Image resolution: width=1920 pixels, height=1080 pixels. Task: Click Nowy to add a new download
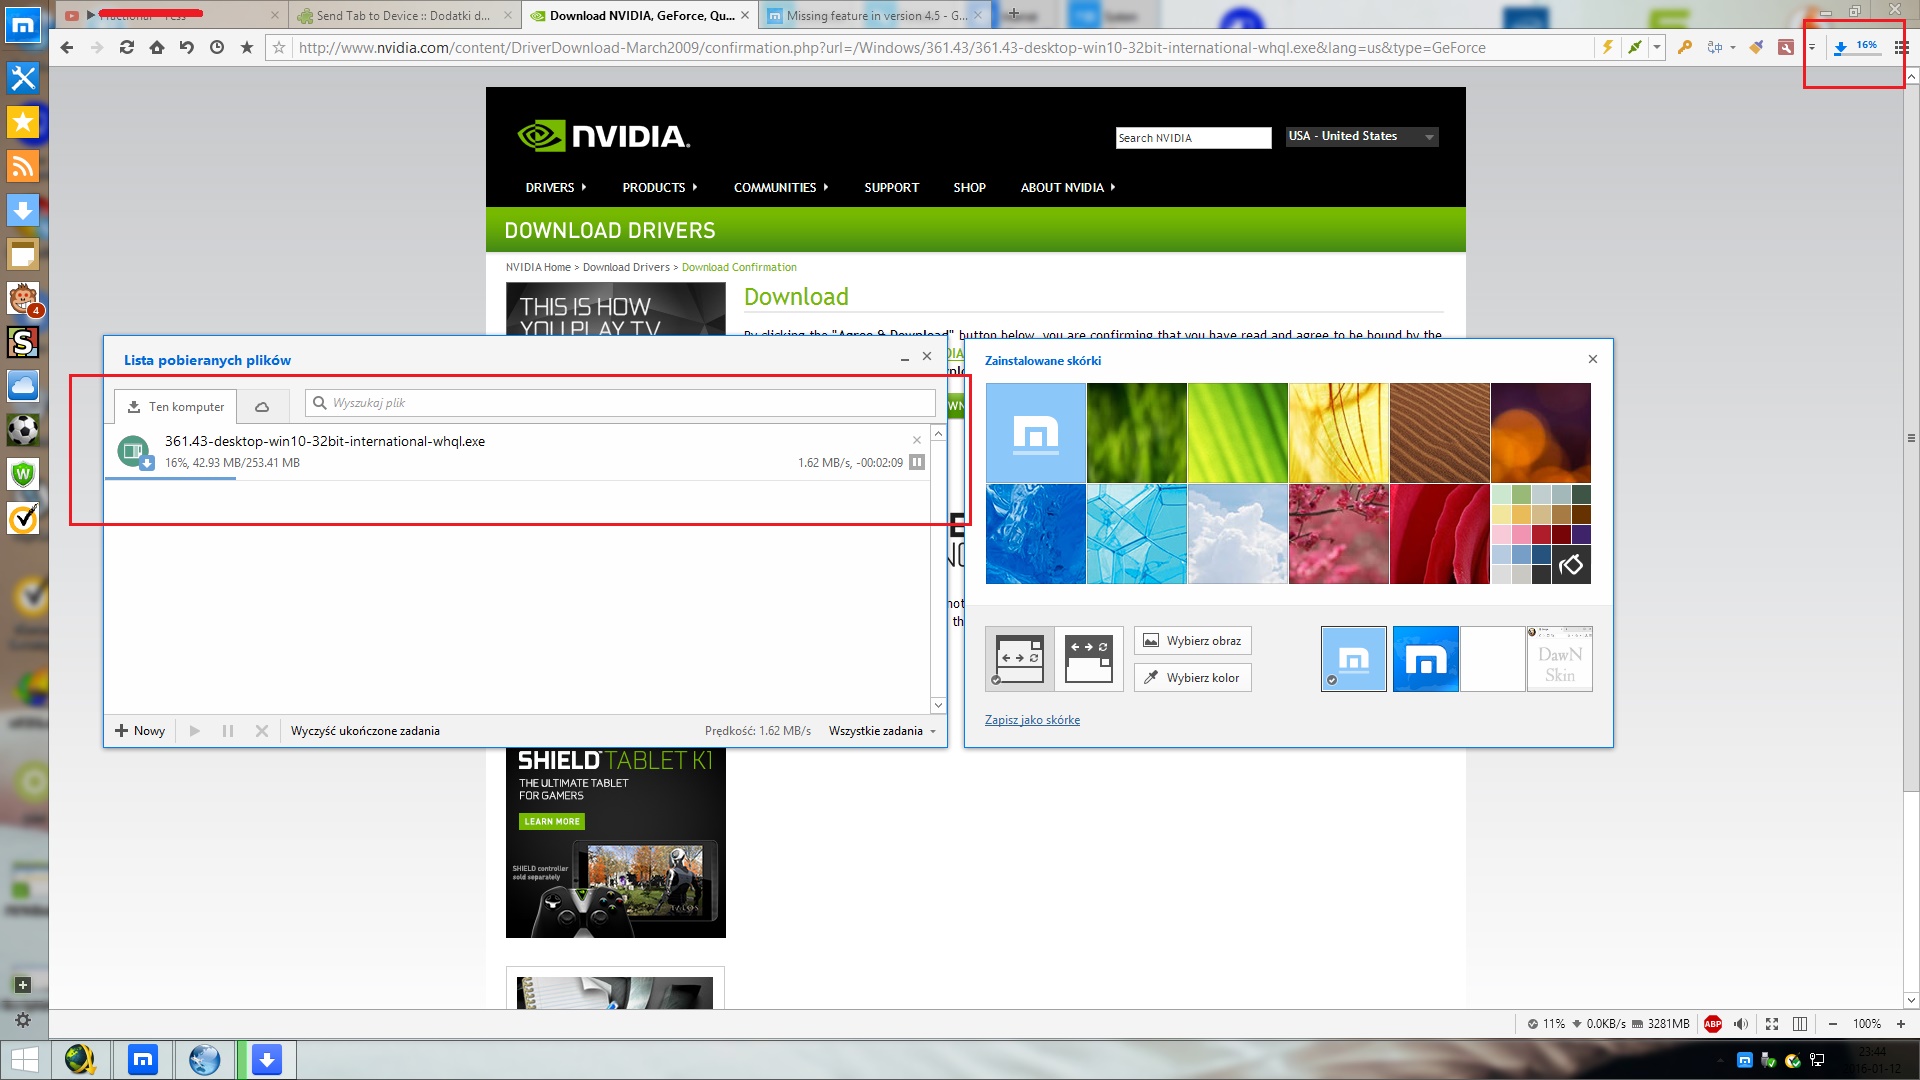coord(140,731)
